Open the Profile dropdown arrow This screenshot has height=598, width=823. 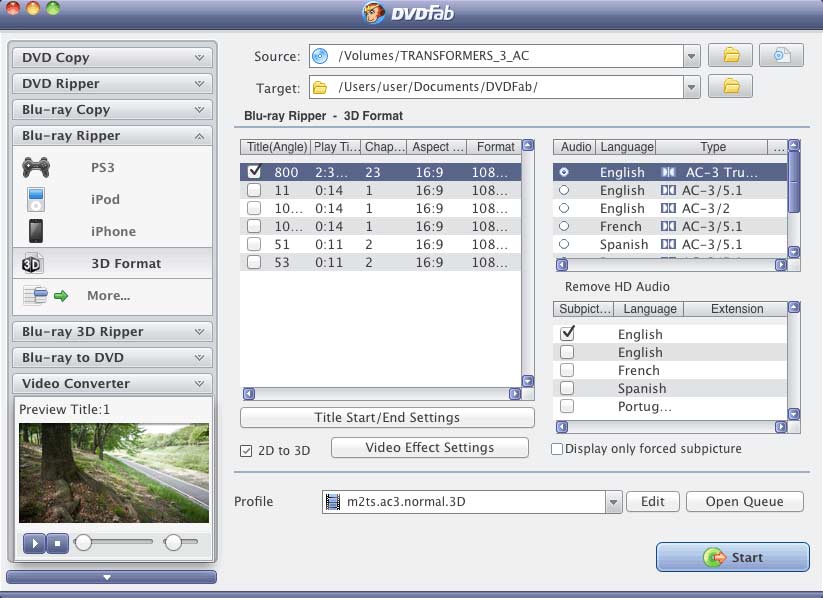613,502
